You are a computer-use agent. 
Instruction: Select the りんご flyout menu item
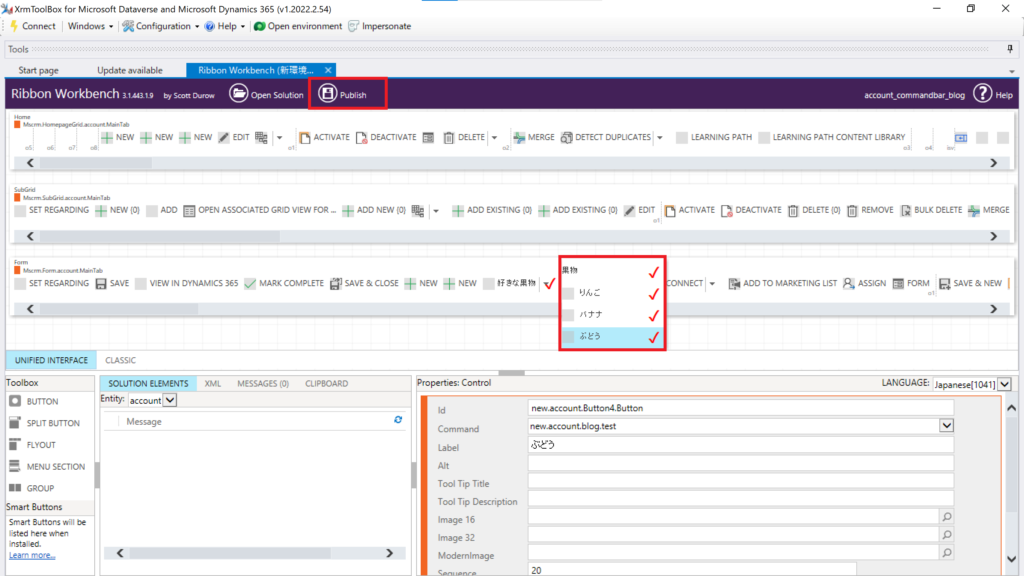(611, 293)
